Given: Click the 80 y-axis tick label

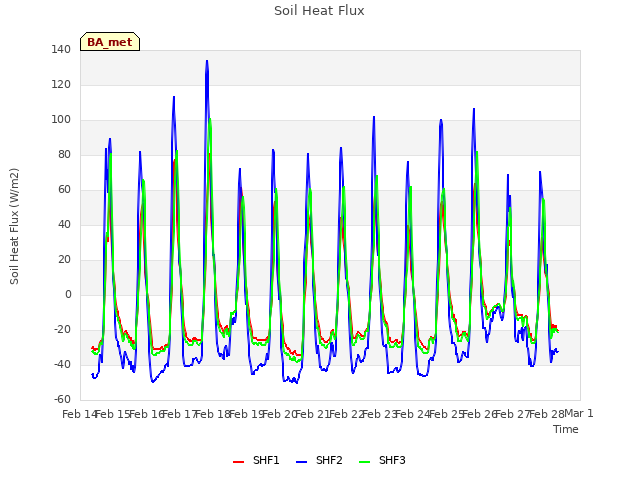Looking at the screenshot, I should pos(64,154).
